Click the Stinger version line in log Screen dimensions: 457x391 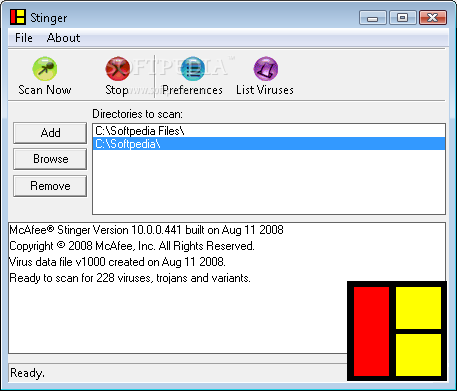coord(146,230)
